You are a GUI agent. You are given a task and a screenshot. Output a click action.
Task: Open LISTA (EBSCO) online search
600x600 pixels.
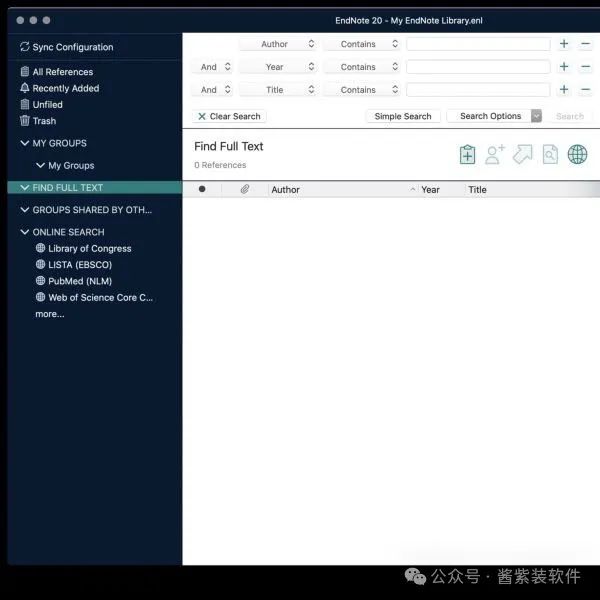(x=74, y=265)
